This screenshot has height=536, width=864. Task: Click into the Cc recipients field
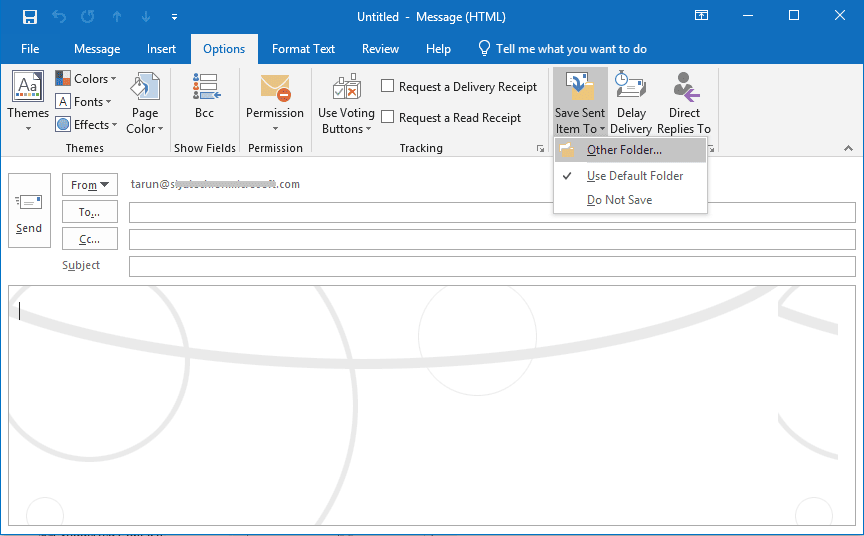[x=492, y=240]
